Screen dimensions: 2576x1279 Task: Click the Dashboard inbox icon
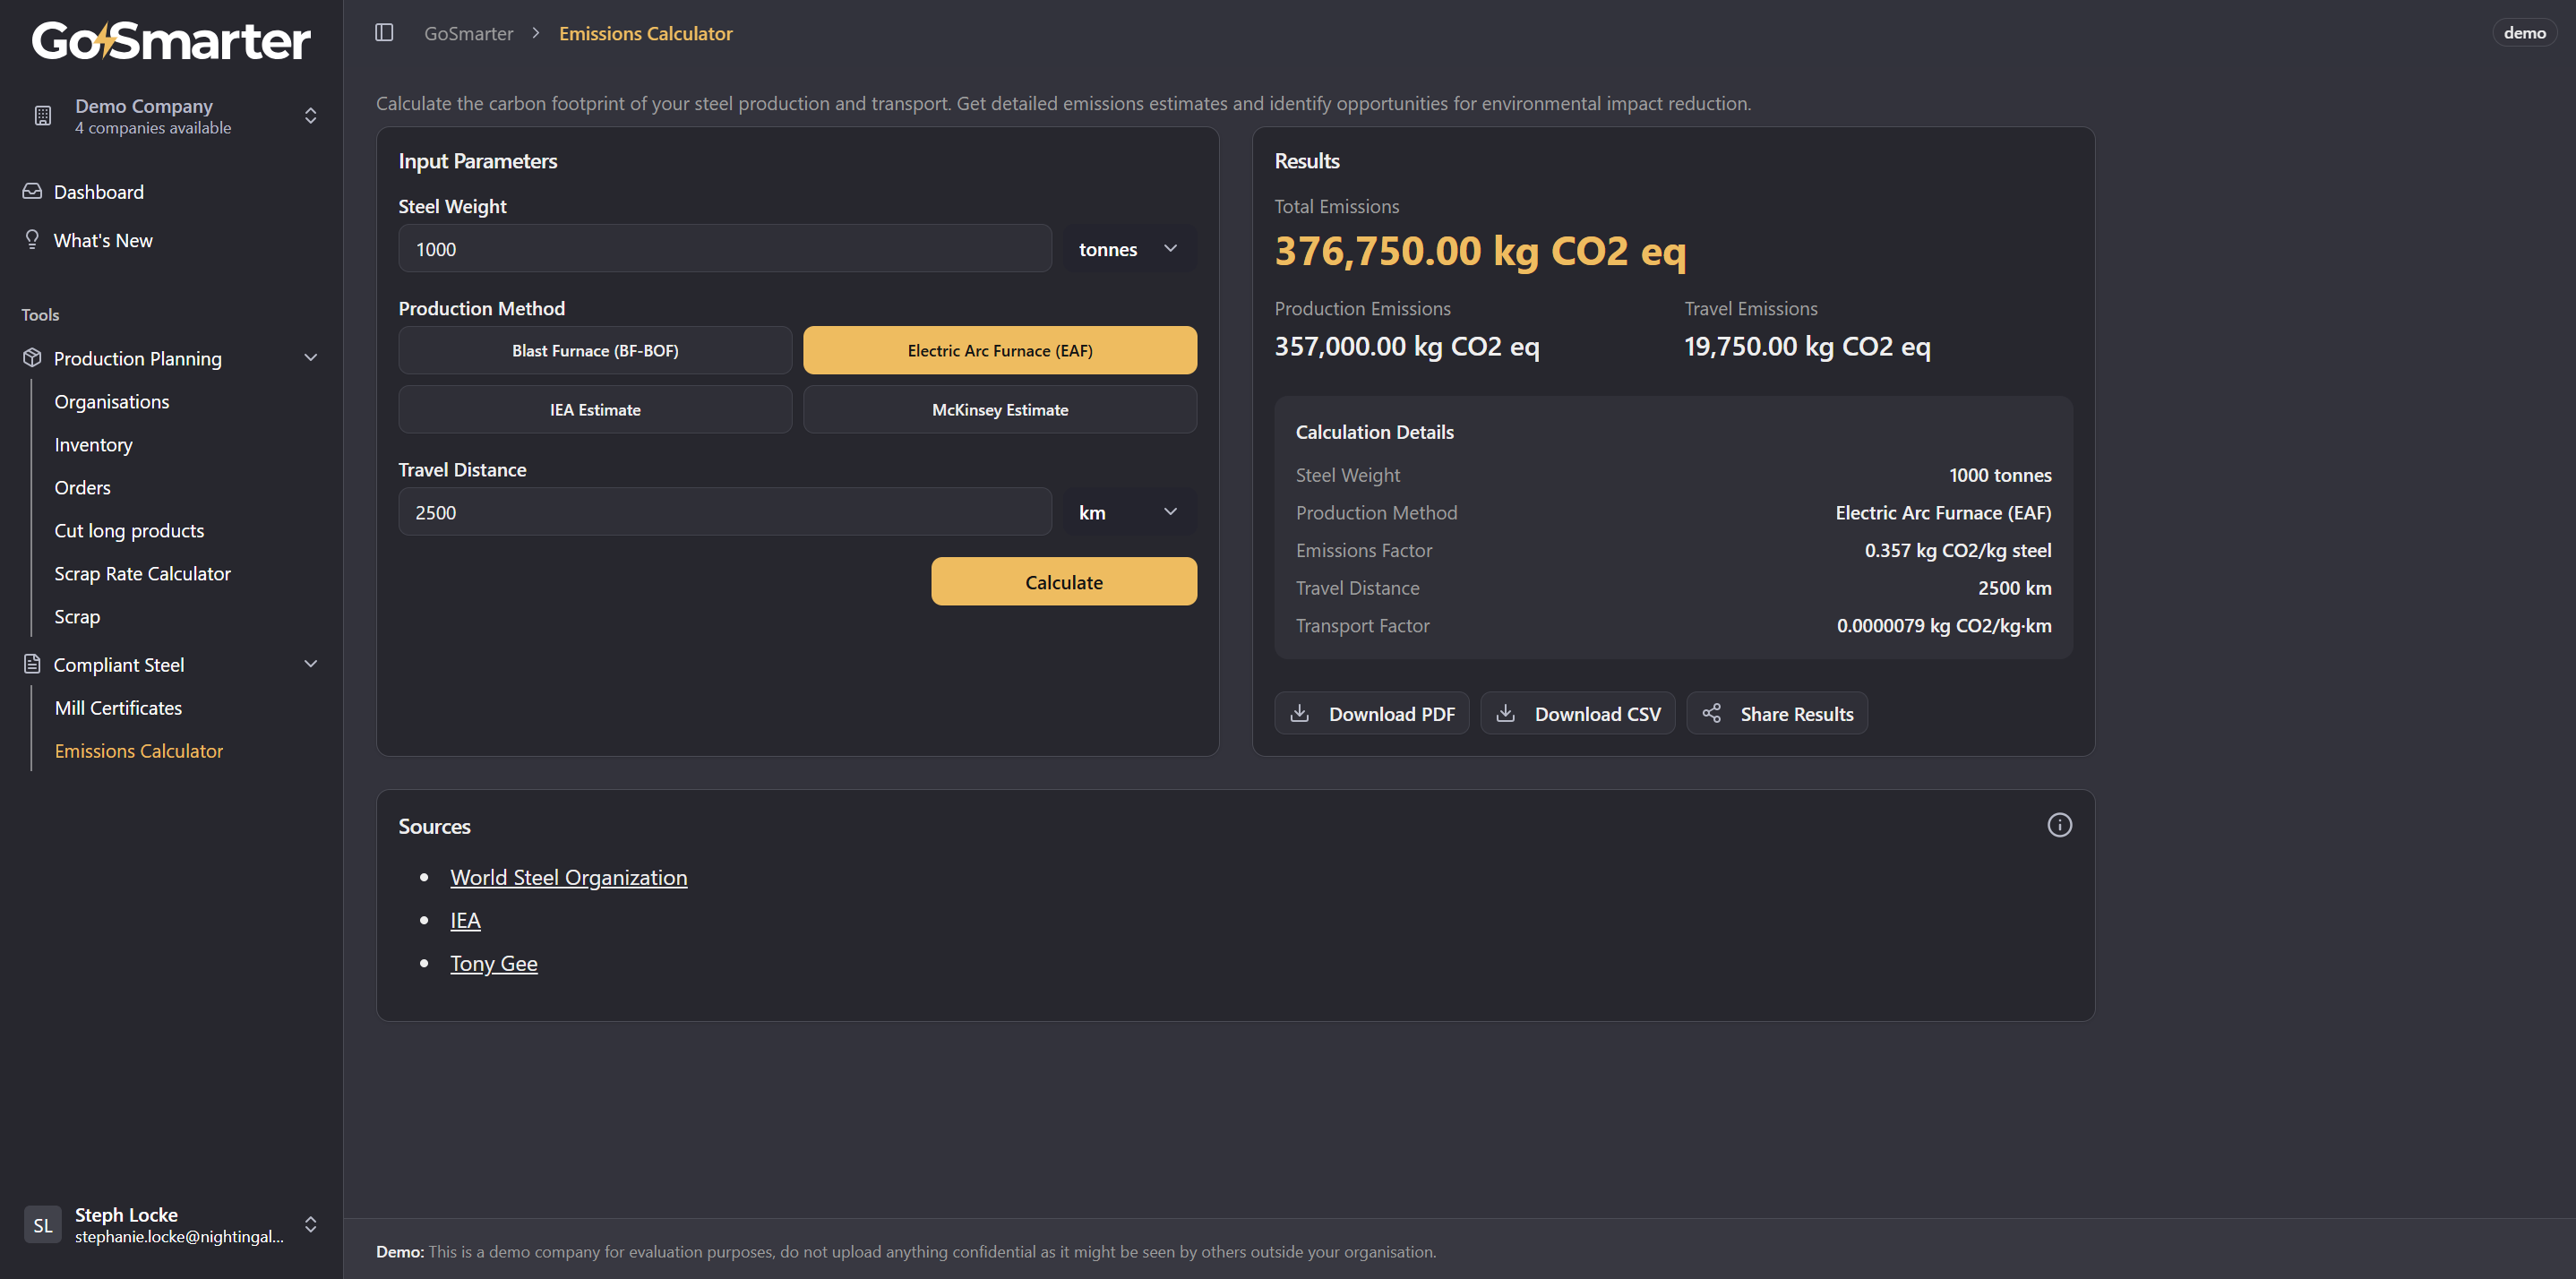pyautogui.click(x=32, y=191)
